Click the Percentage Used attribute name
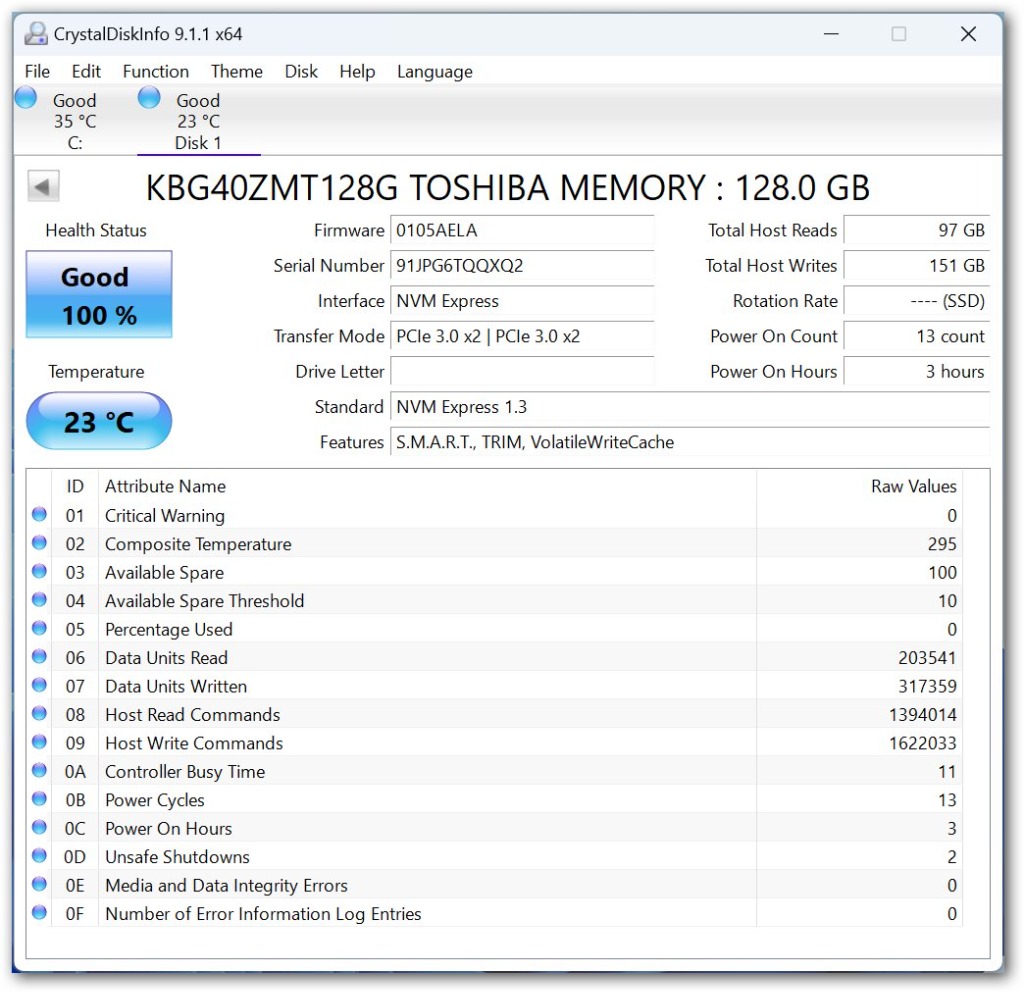Image resolution: width=1024 pixels, height=992 pixels. tap(169, 630)
